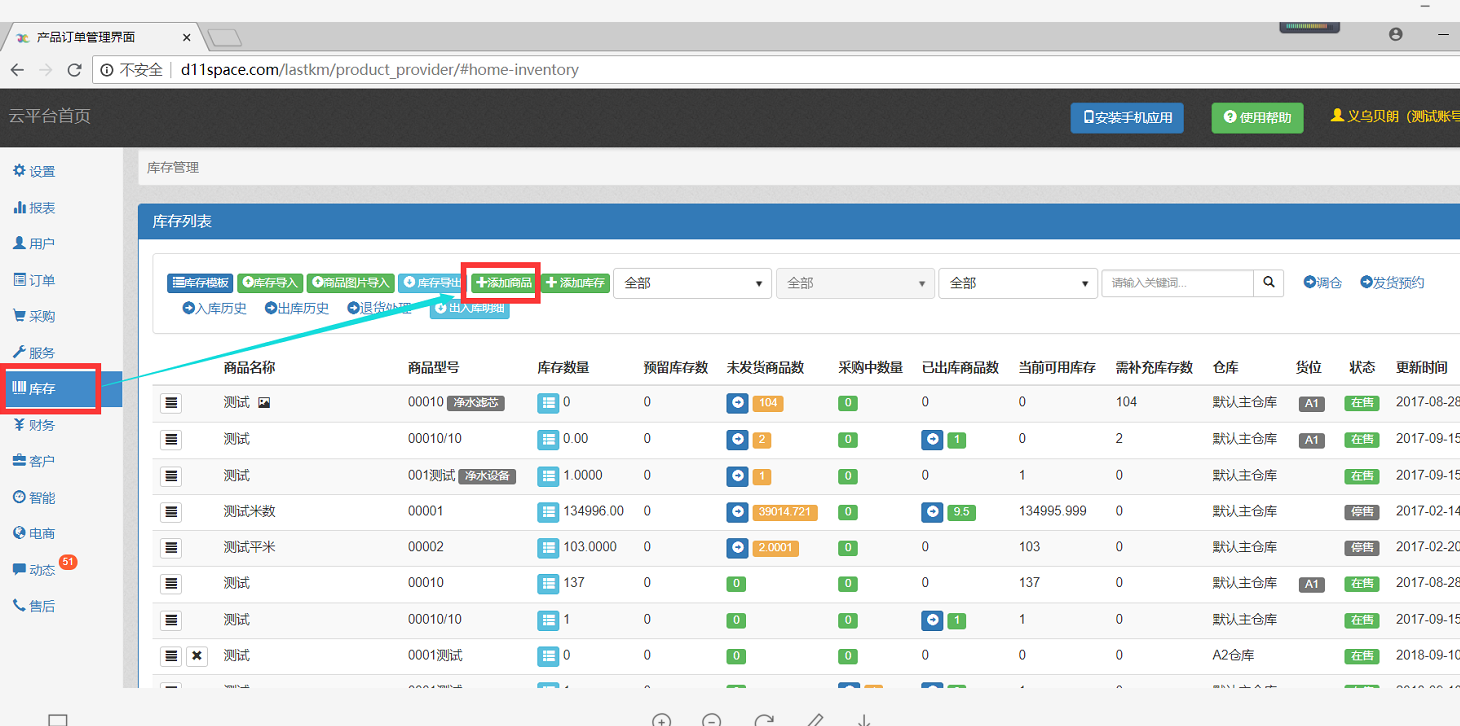This screenshot has height=726, width=1460.
Task: Open stock list icon beside 103.0000
Action: 548,547
